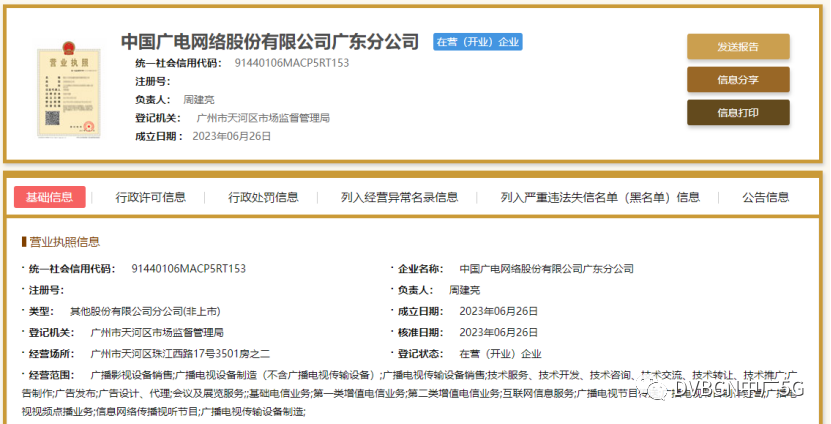Select the 列入严重违法失信名单（黑名单）信息 tab
Image resolution: width=831 pixels, height=424 pixels.
coord(600,198)
